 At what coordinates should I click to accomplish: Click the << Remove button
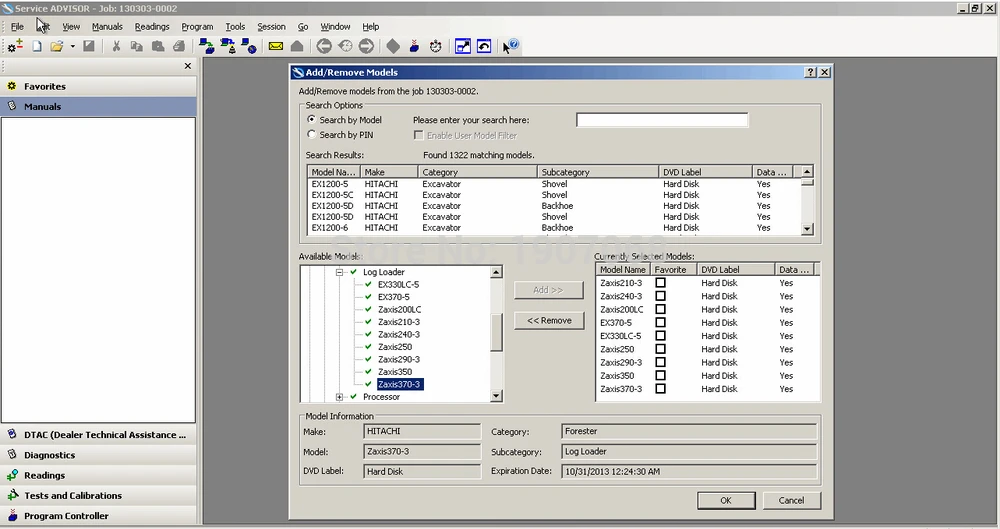[x=549, y=320]
